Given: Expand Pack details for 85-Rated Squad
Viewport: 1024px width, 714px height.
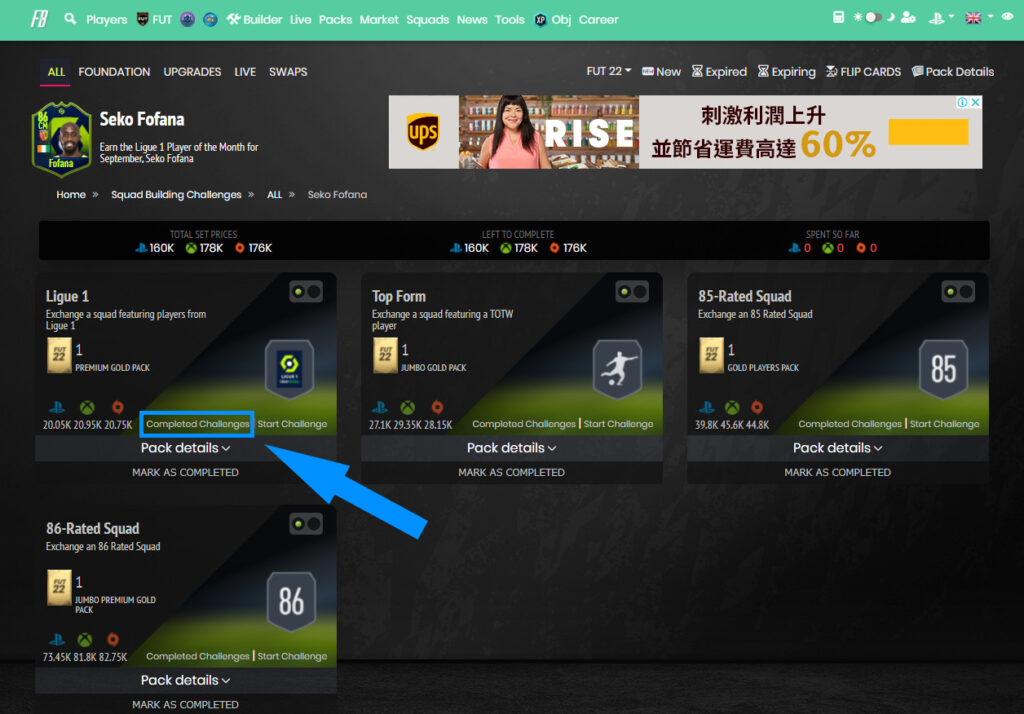Looking at the screenshot, I should [837, 448].
